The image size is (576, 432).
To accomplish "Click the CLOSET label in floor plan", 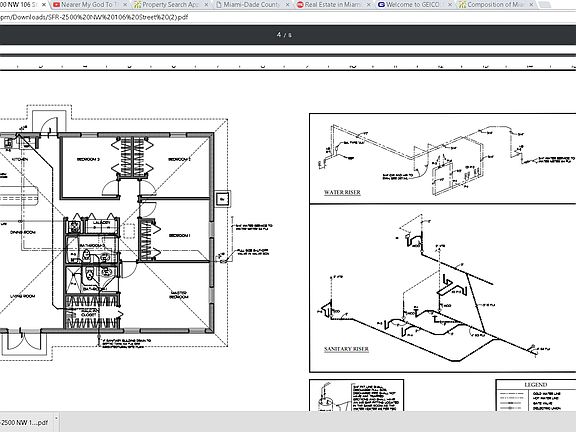I will 88,315.
